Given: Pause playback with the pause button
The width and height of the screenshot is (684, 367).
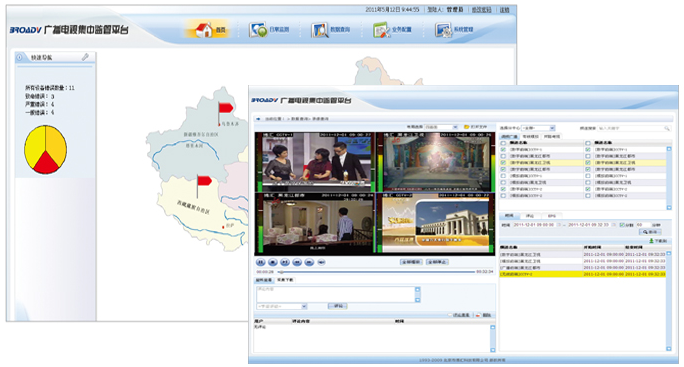Looking at the screenshot, I should tap(260, 262).
